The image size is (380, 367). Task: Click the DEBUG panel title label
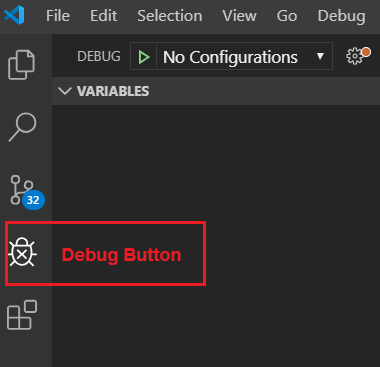click(99, 56)
